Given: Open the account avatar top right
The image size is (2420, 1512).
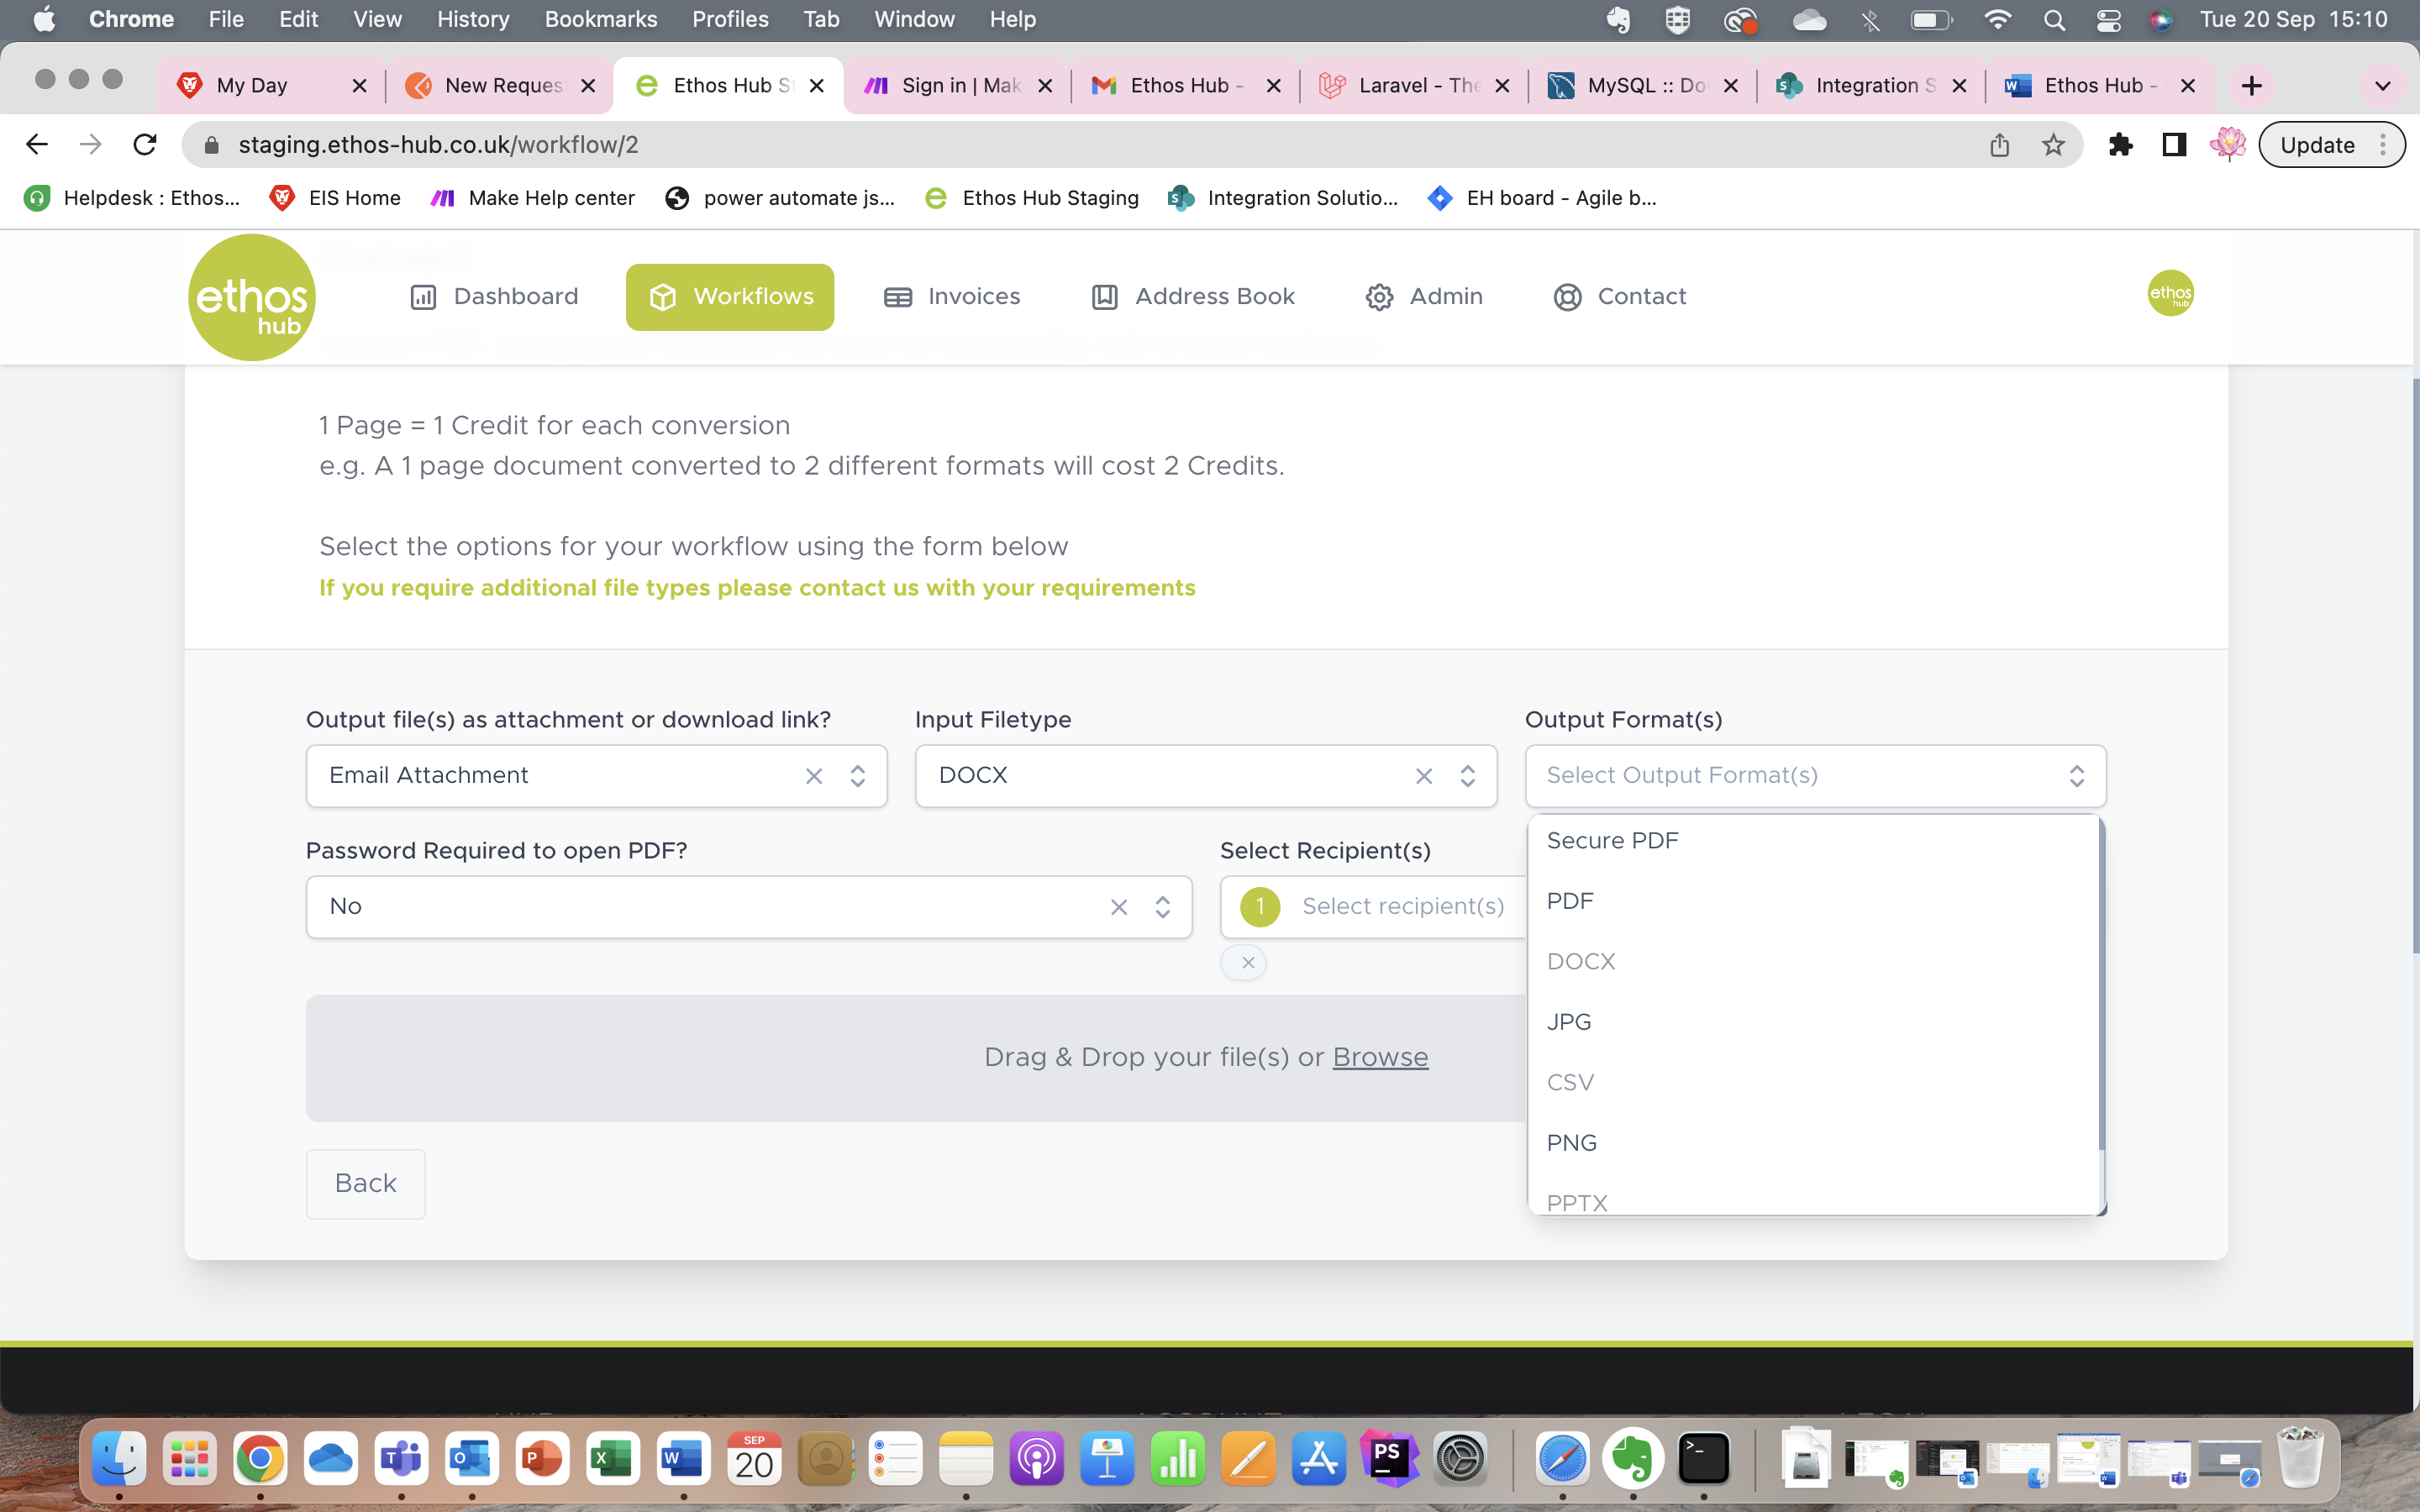Looking at the screenshot, I should [2170, 293].
